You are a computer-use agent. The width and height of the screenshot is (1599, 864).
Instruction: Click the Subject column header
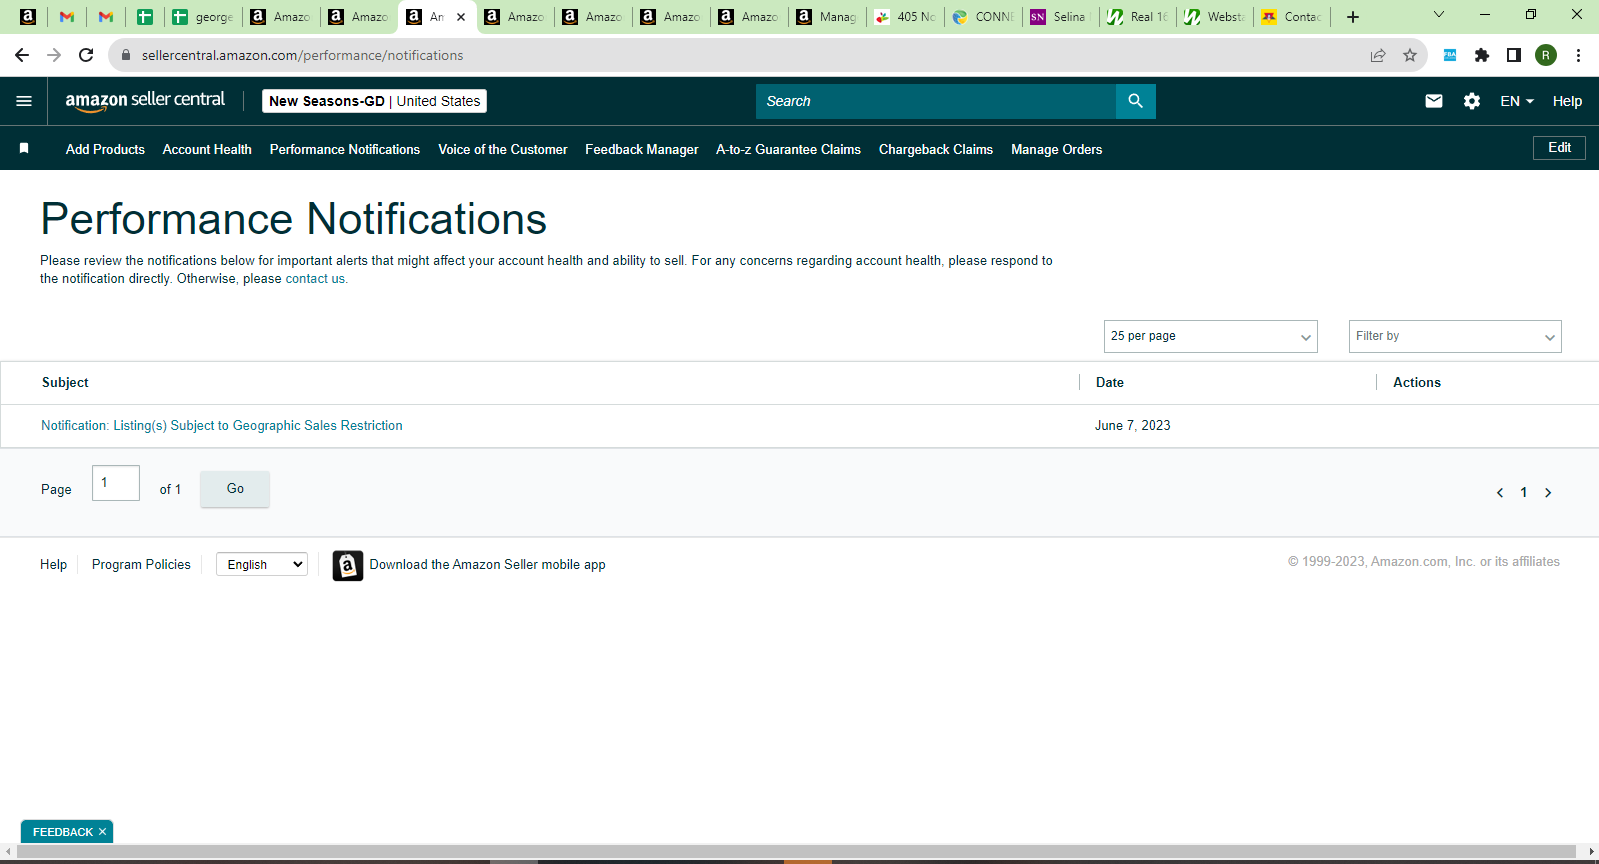[x=65, y=383]
